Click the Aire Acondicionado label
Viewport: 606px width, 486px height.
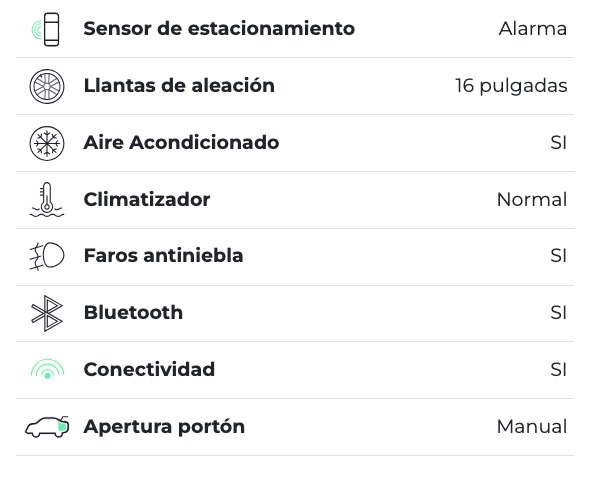[181, 143]
